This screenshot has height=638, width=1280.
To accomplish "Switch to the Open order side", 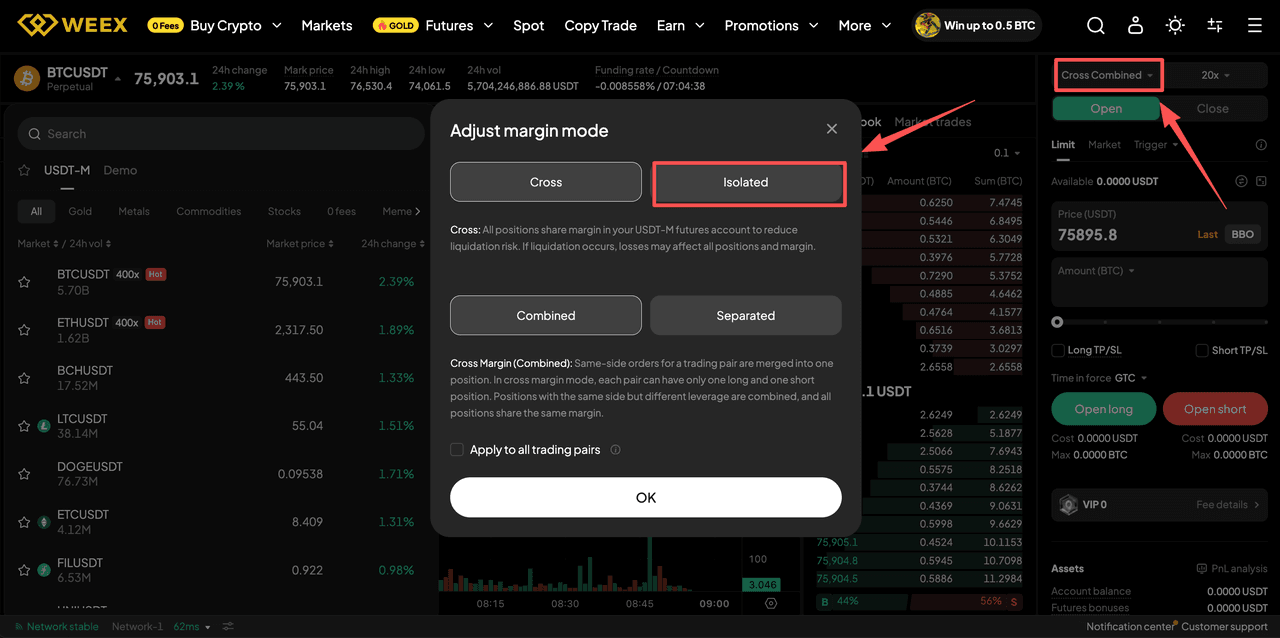I will click(x=1106, y=108).
